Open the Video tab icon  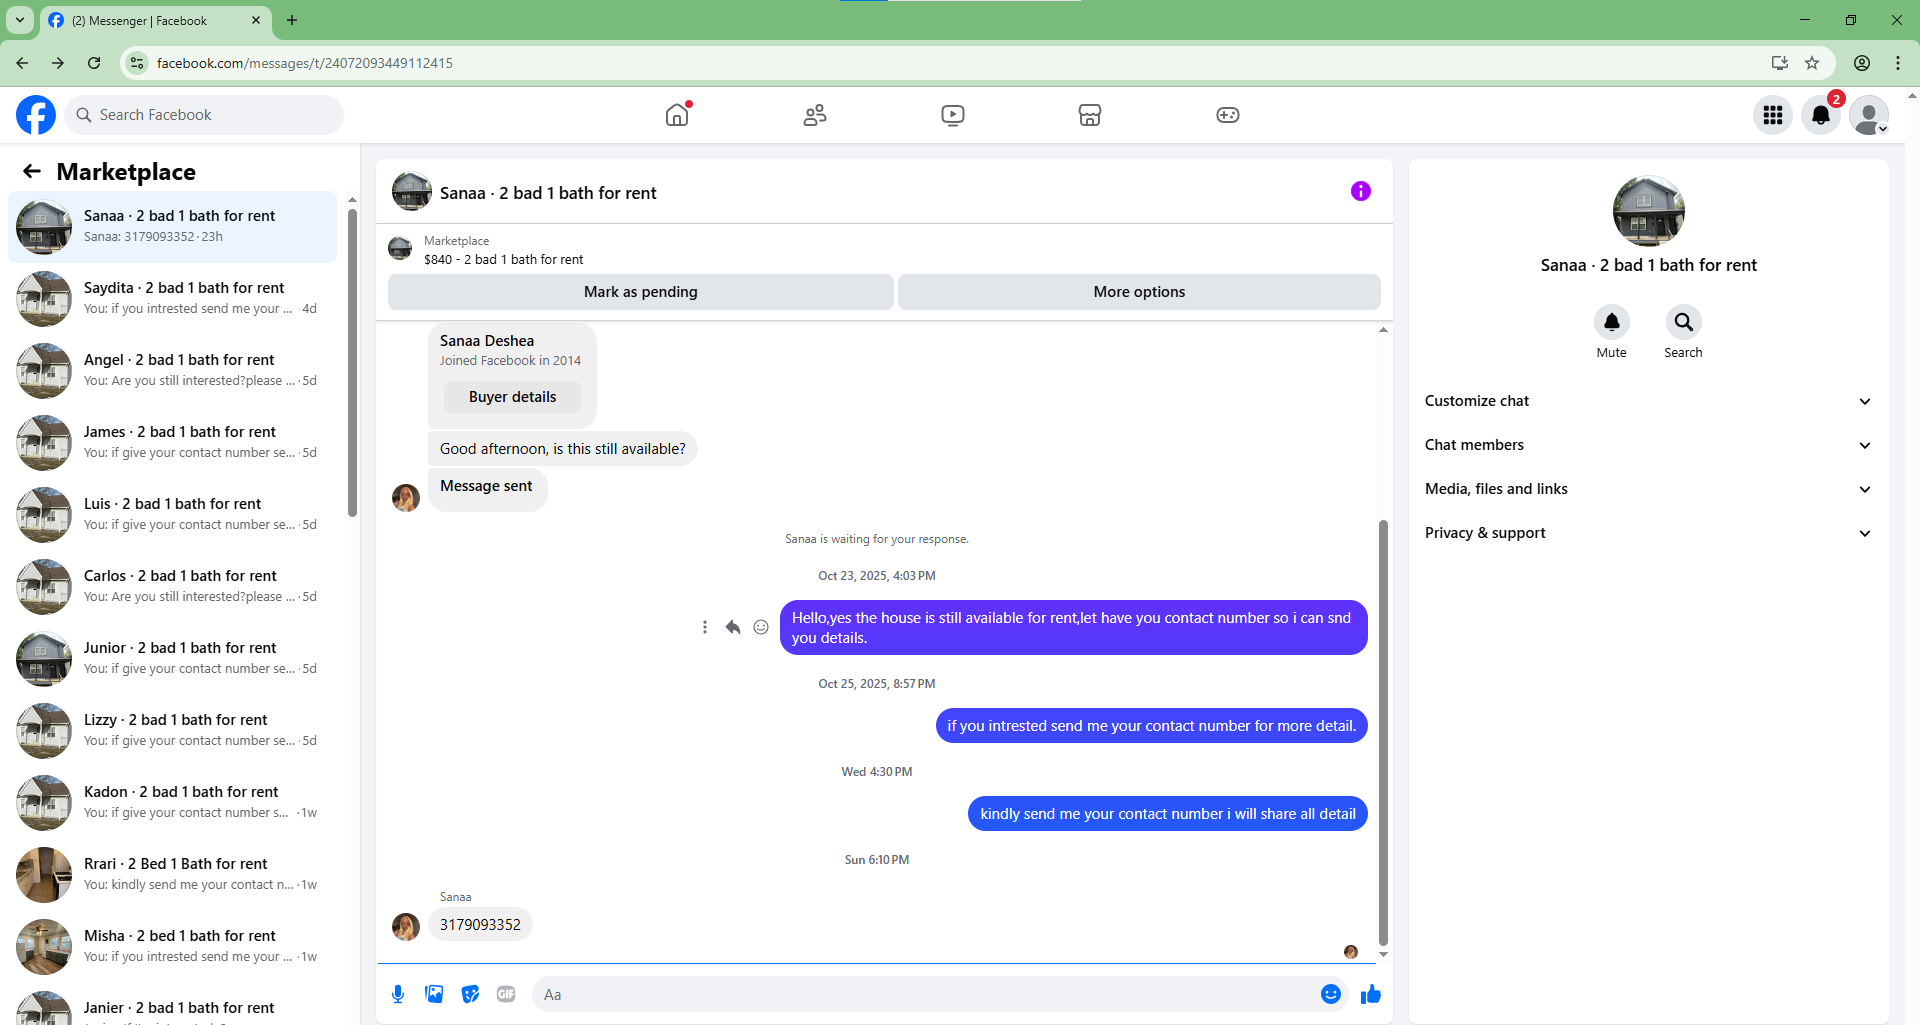pos(953,115)
